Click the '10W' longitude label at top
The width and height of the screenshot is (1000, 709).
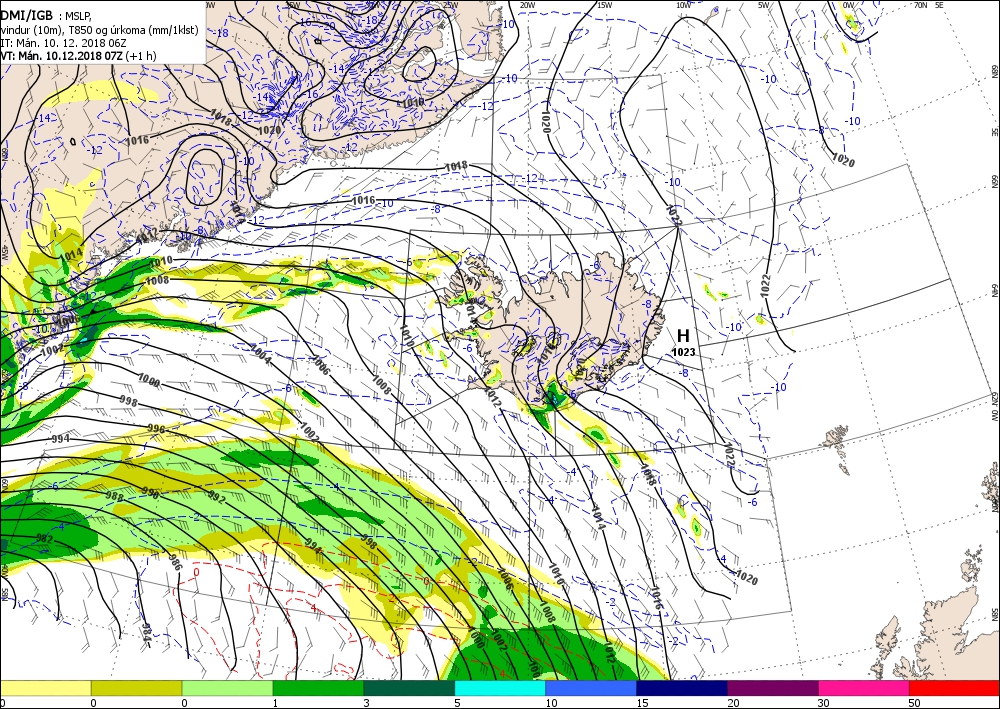(683, 5)
